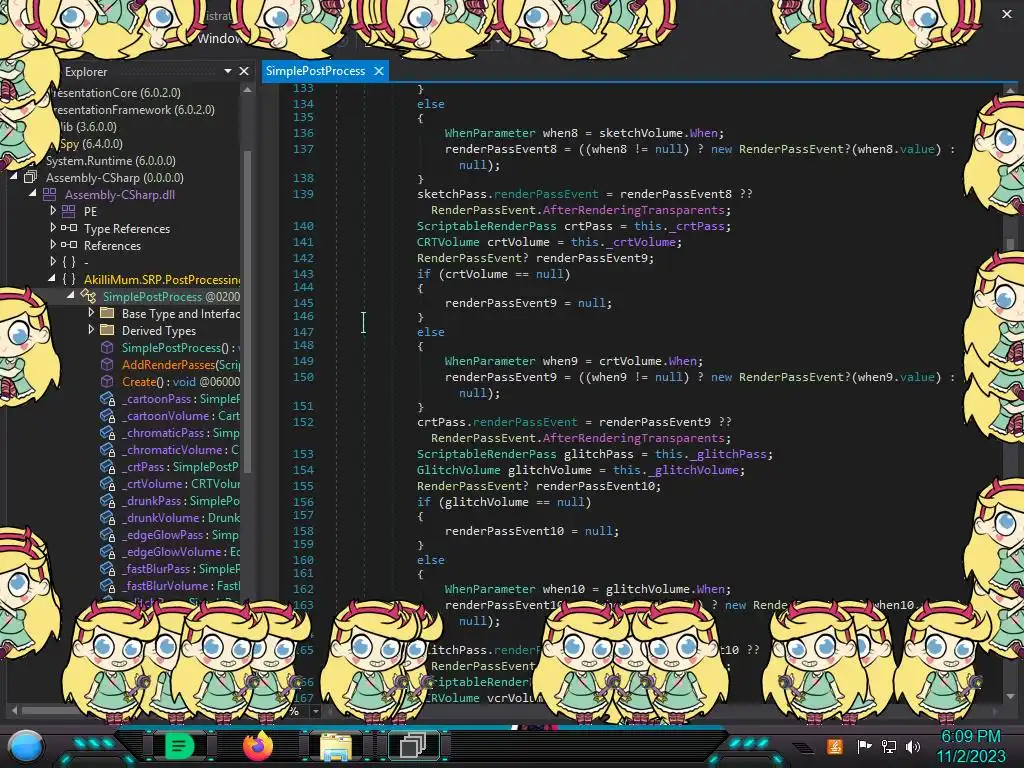Click the _edgeGlowPass field icon
Screen dimensions: 1024x768
click(107, 535)
